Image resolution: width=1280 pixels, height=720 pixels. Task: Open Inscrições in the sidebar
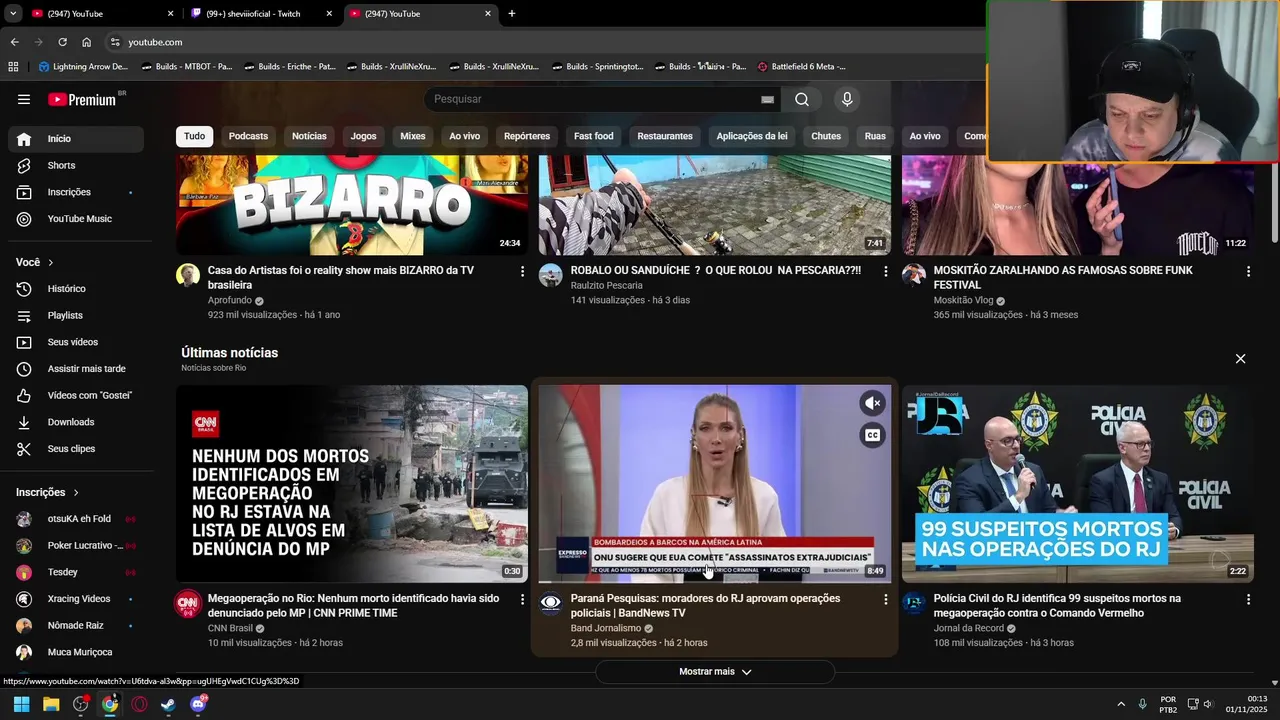point(76,192)
